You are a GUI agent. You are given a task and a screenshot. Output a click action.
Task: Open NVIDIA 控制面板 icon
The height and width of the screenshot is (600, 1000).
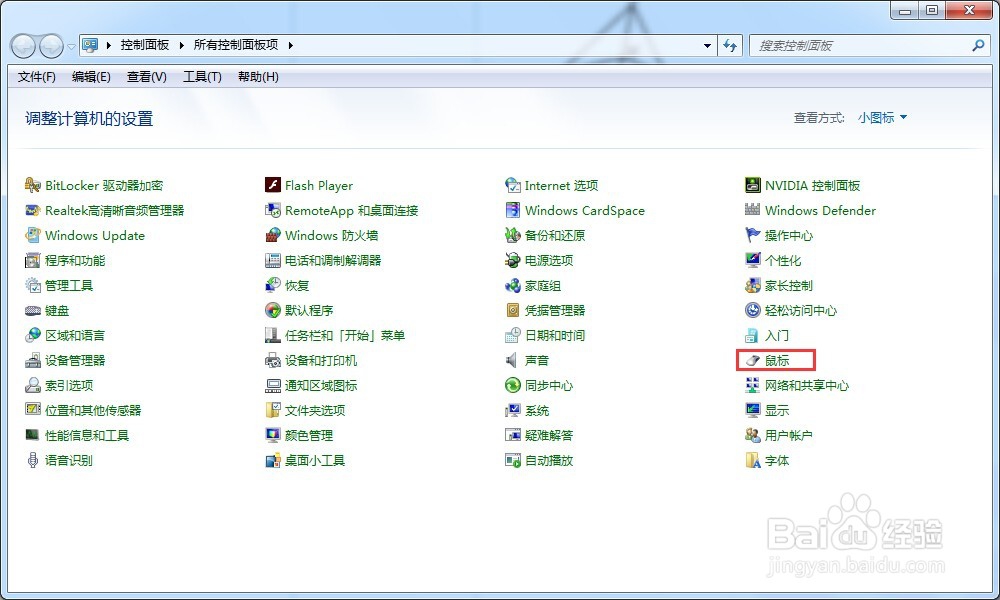pyautogui.click(x=753, y=186)
